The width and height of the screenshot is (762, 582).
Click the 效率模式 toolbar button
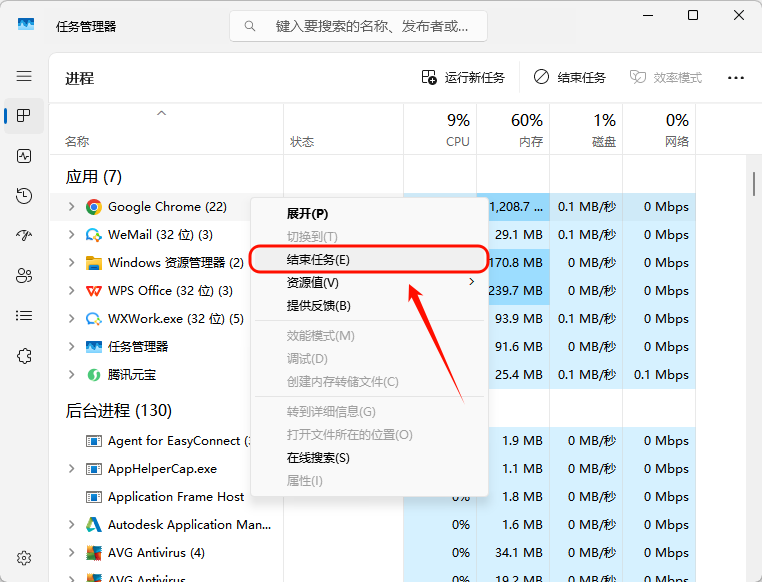point(666,78)
